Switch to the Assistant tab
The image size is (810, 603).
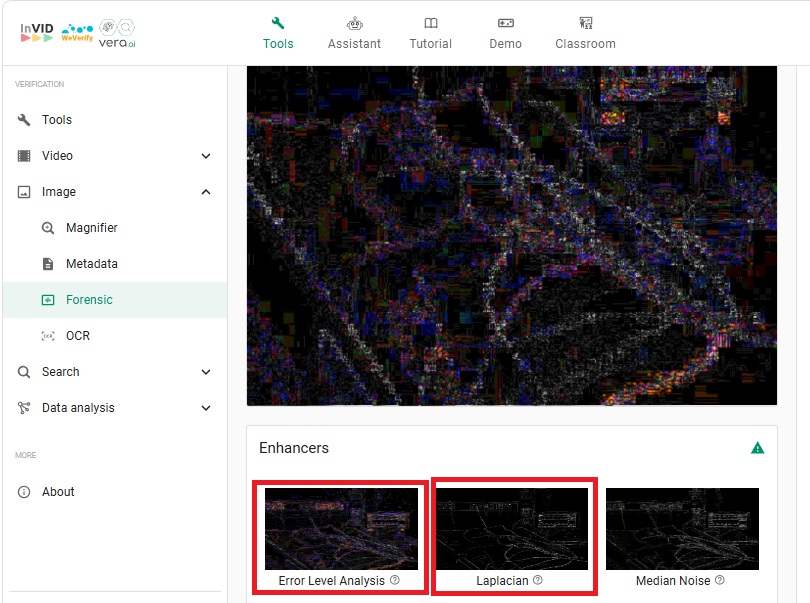(354, 32)
